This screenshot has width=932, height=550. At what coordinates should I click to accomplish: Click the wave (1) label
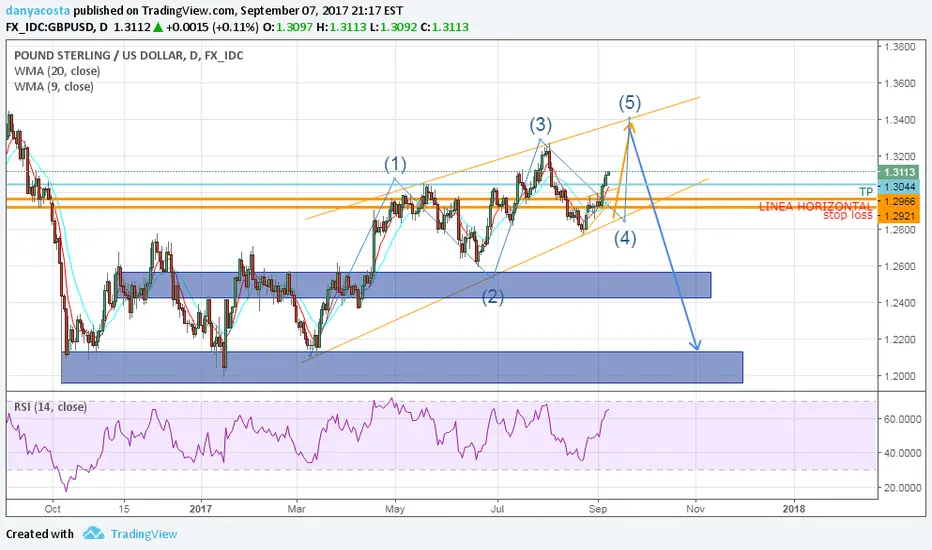point(395,164)
